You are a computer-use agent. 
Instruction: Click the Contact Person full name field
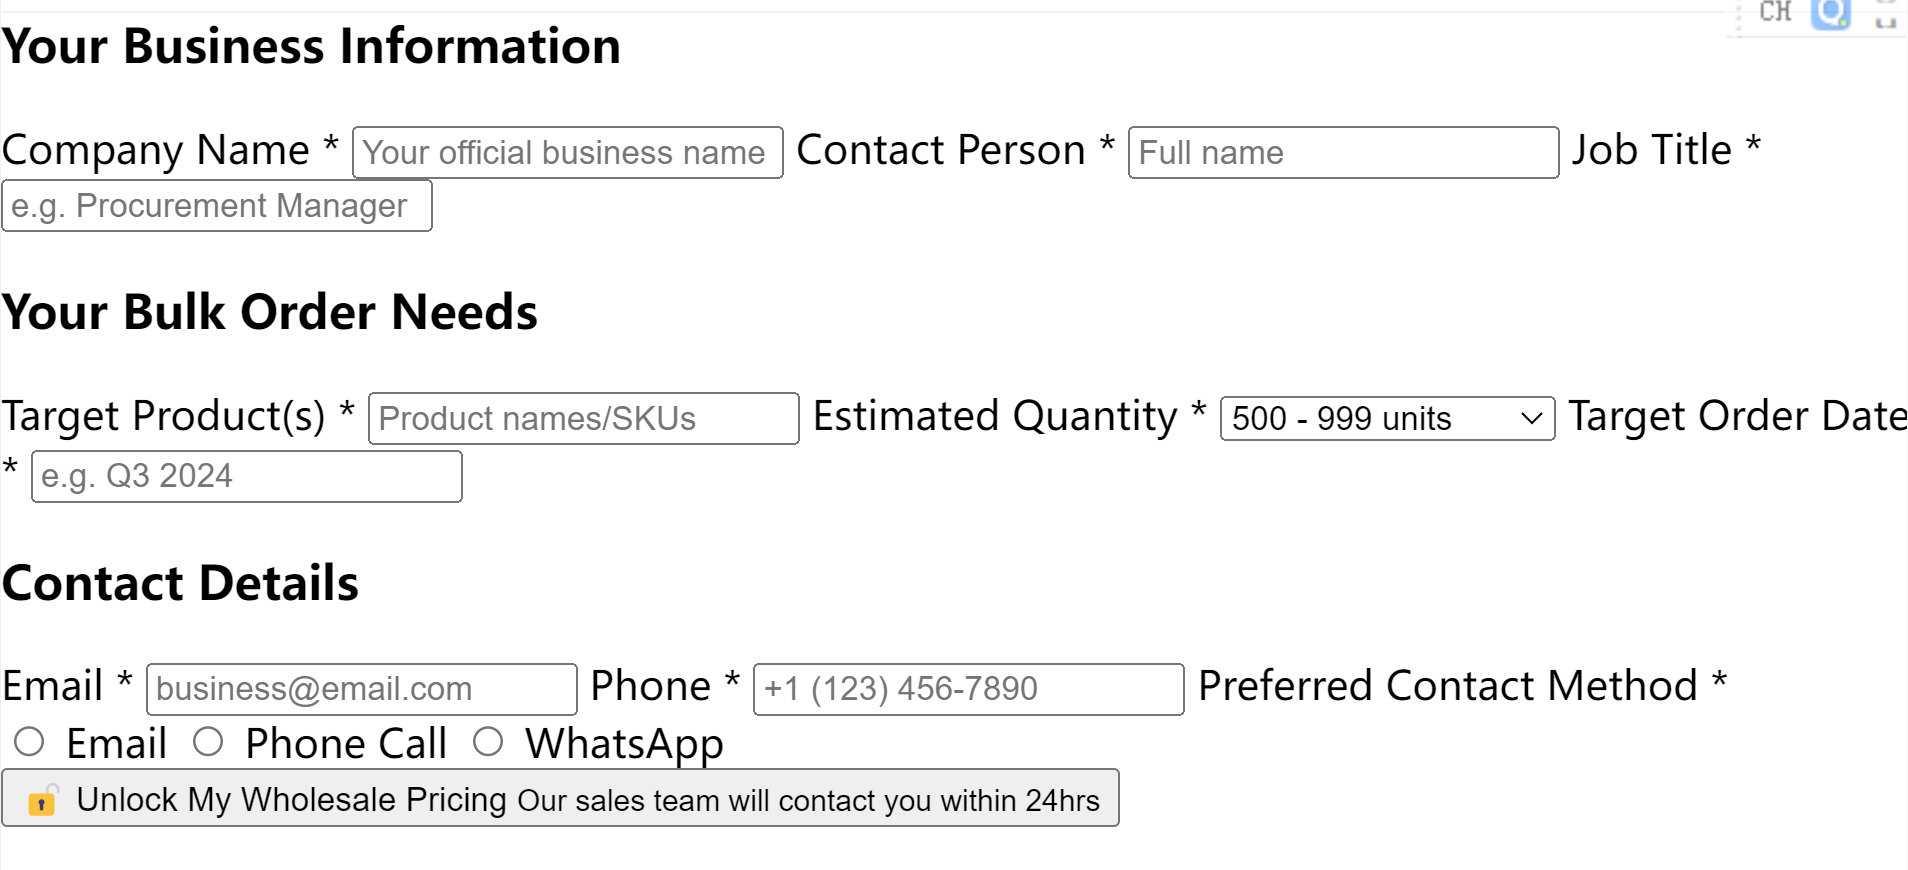tap(1342, 153)
